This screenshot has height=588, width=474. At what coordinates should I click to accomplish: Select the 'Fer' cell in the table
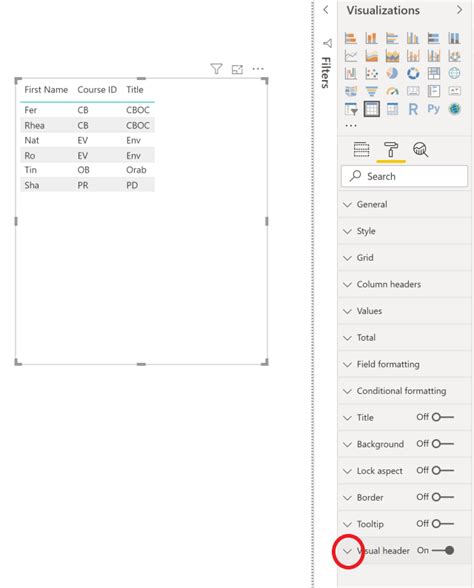pos(30,110)
